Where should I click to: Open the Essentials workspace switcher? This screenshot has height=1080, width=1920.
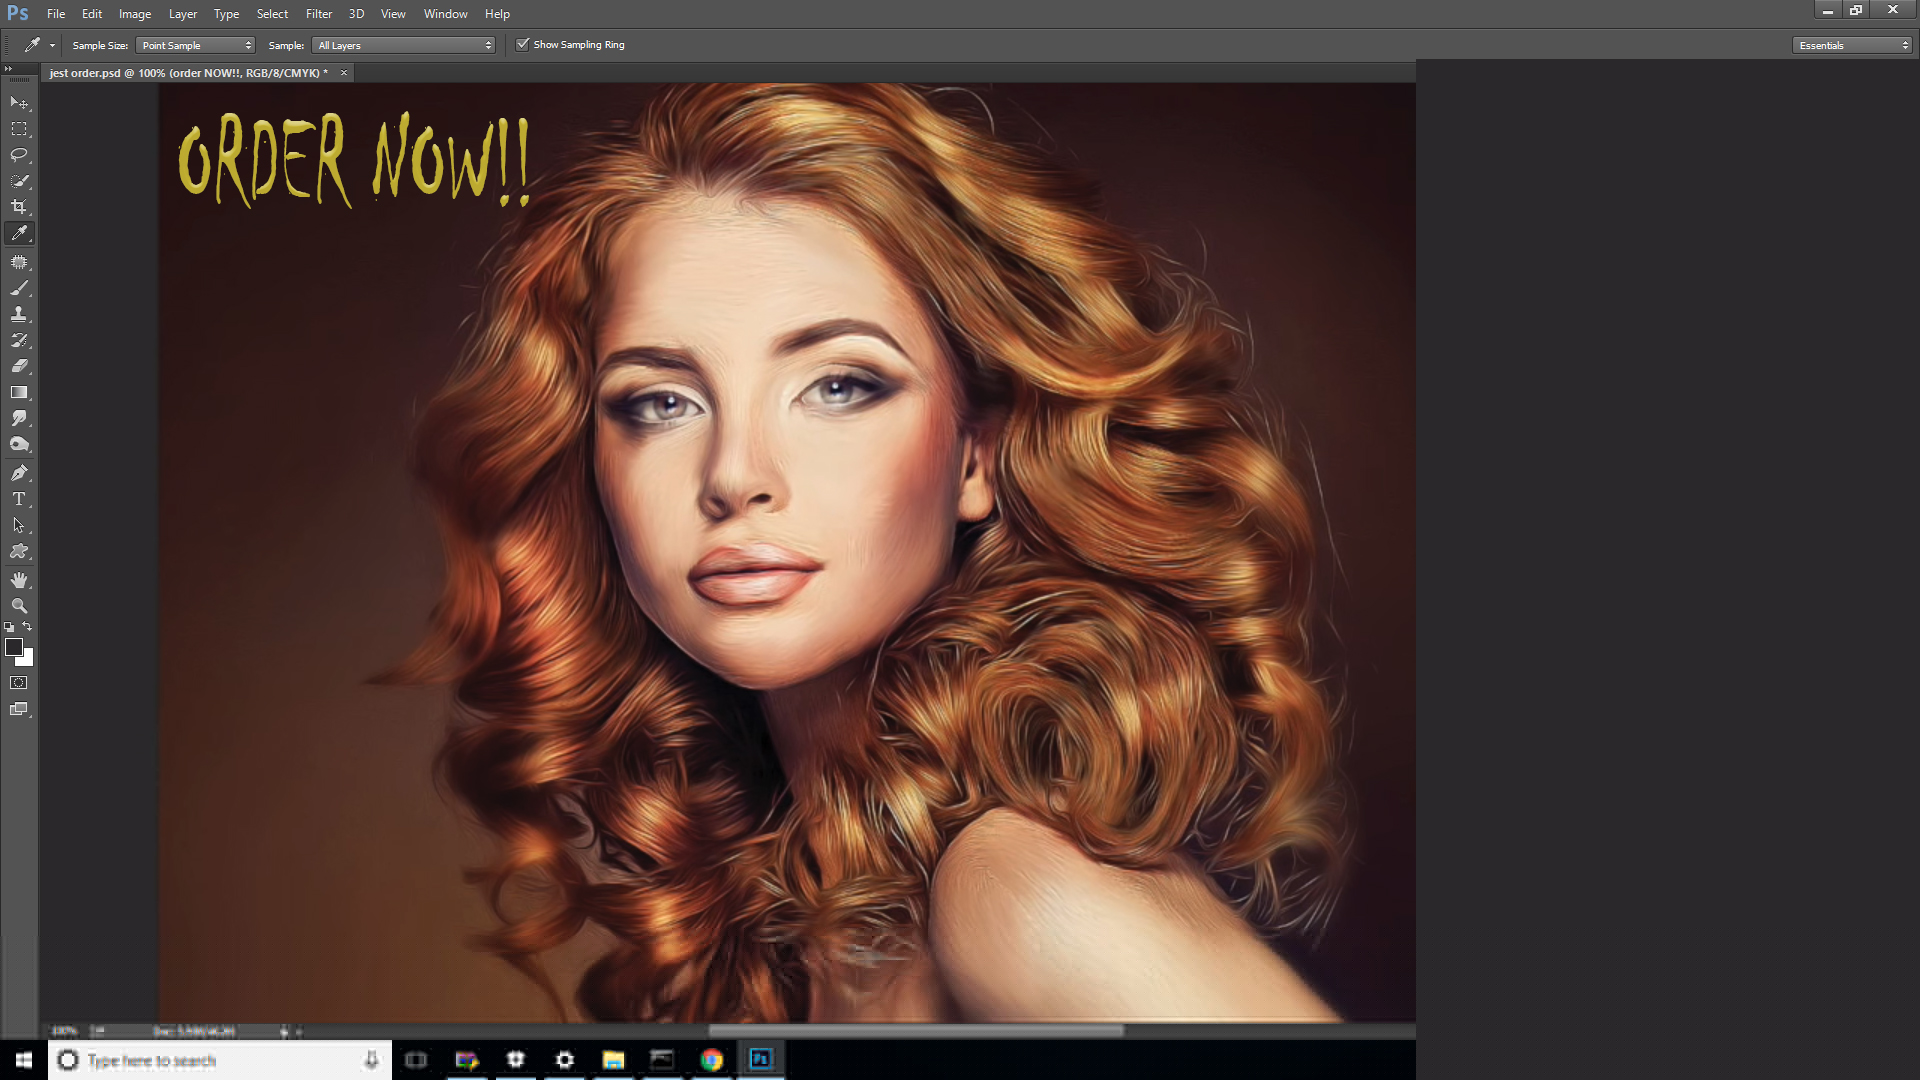[x=1850, y=45]
